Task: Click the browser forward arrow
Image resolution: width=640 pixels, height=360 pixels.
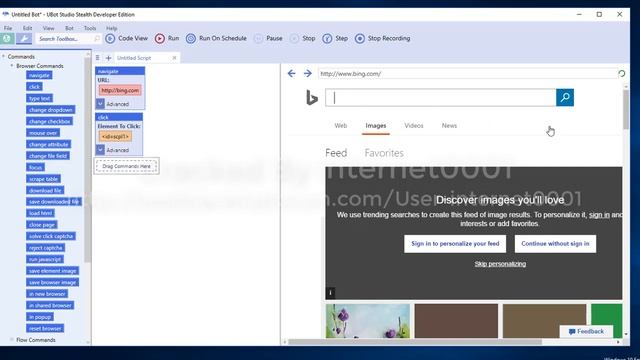Action: (x=308, y=73)
